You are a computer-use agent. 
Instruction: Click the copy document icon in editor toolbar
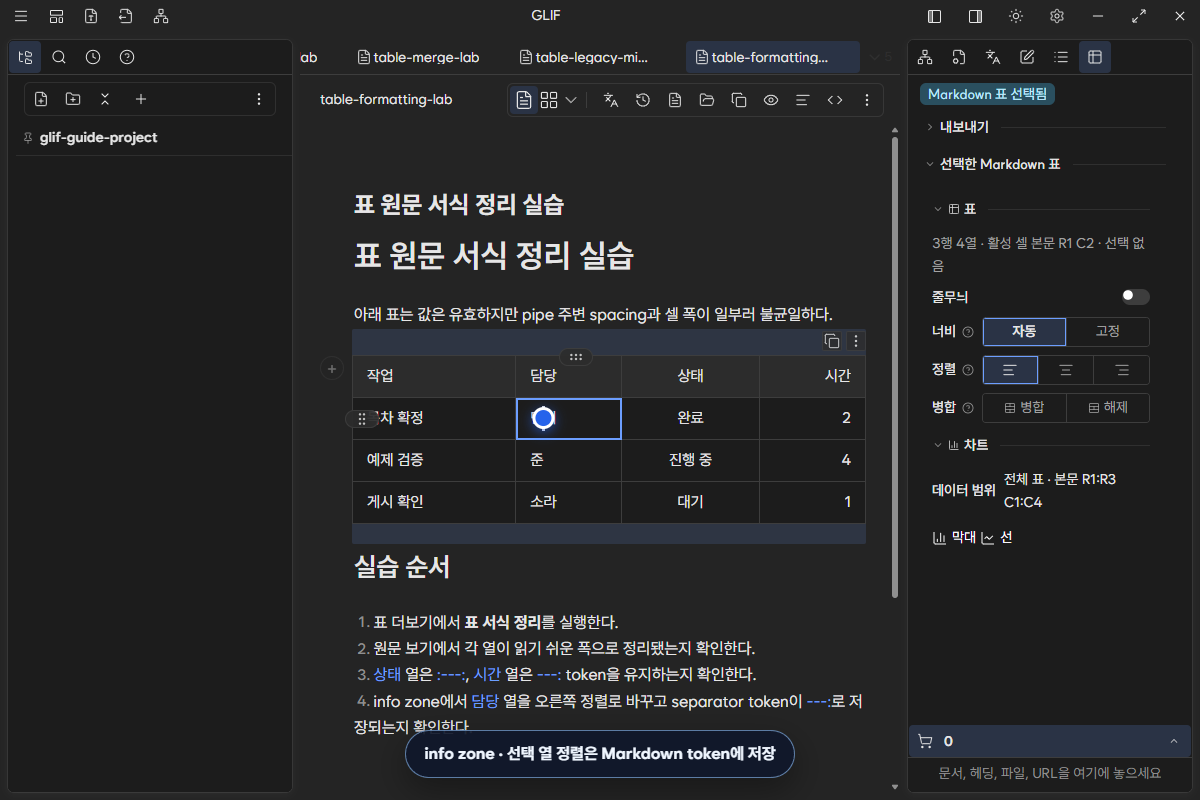739,100
